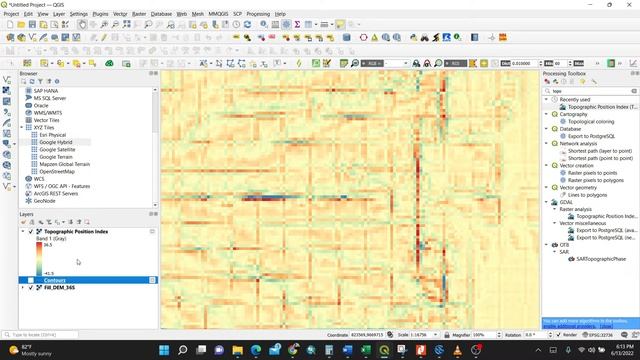Viewport: 640px width, 360px height.
Task: Collapse the Network analysis toolbox group
Action: (x=546, y=144)
